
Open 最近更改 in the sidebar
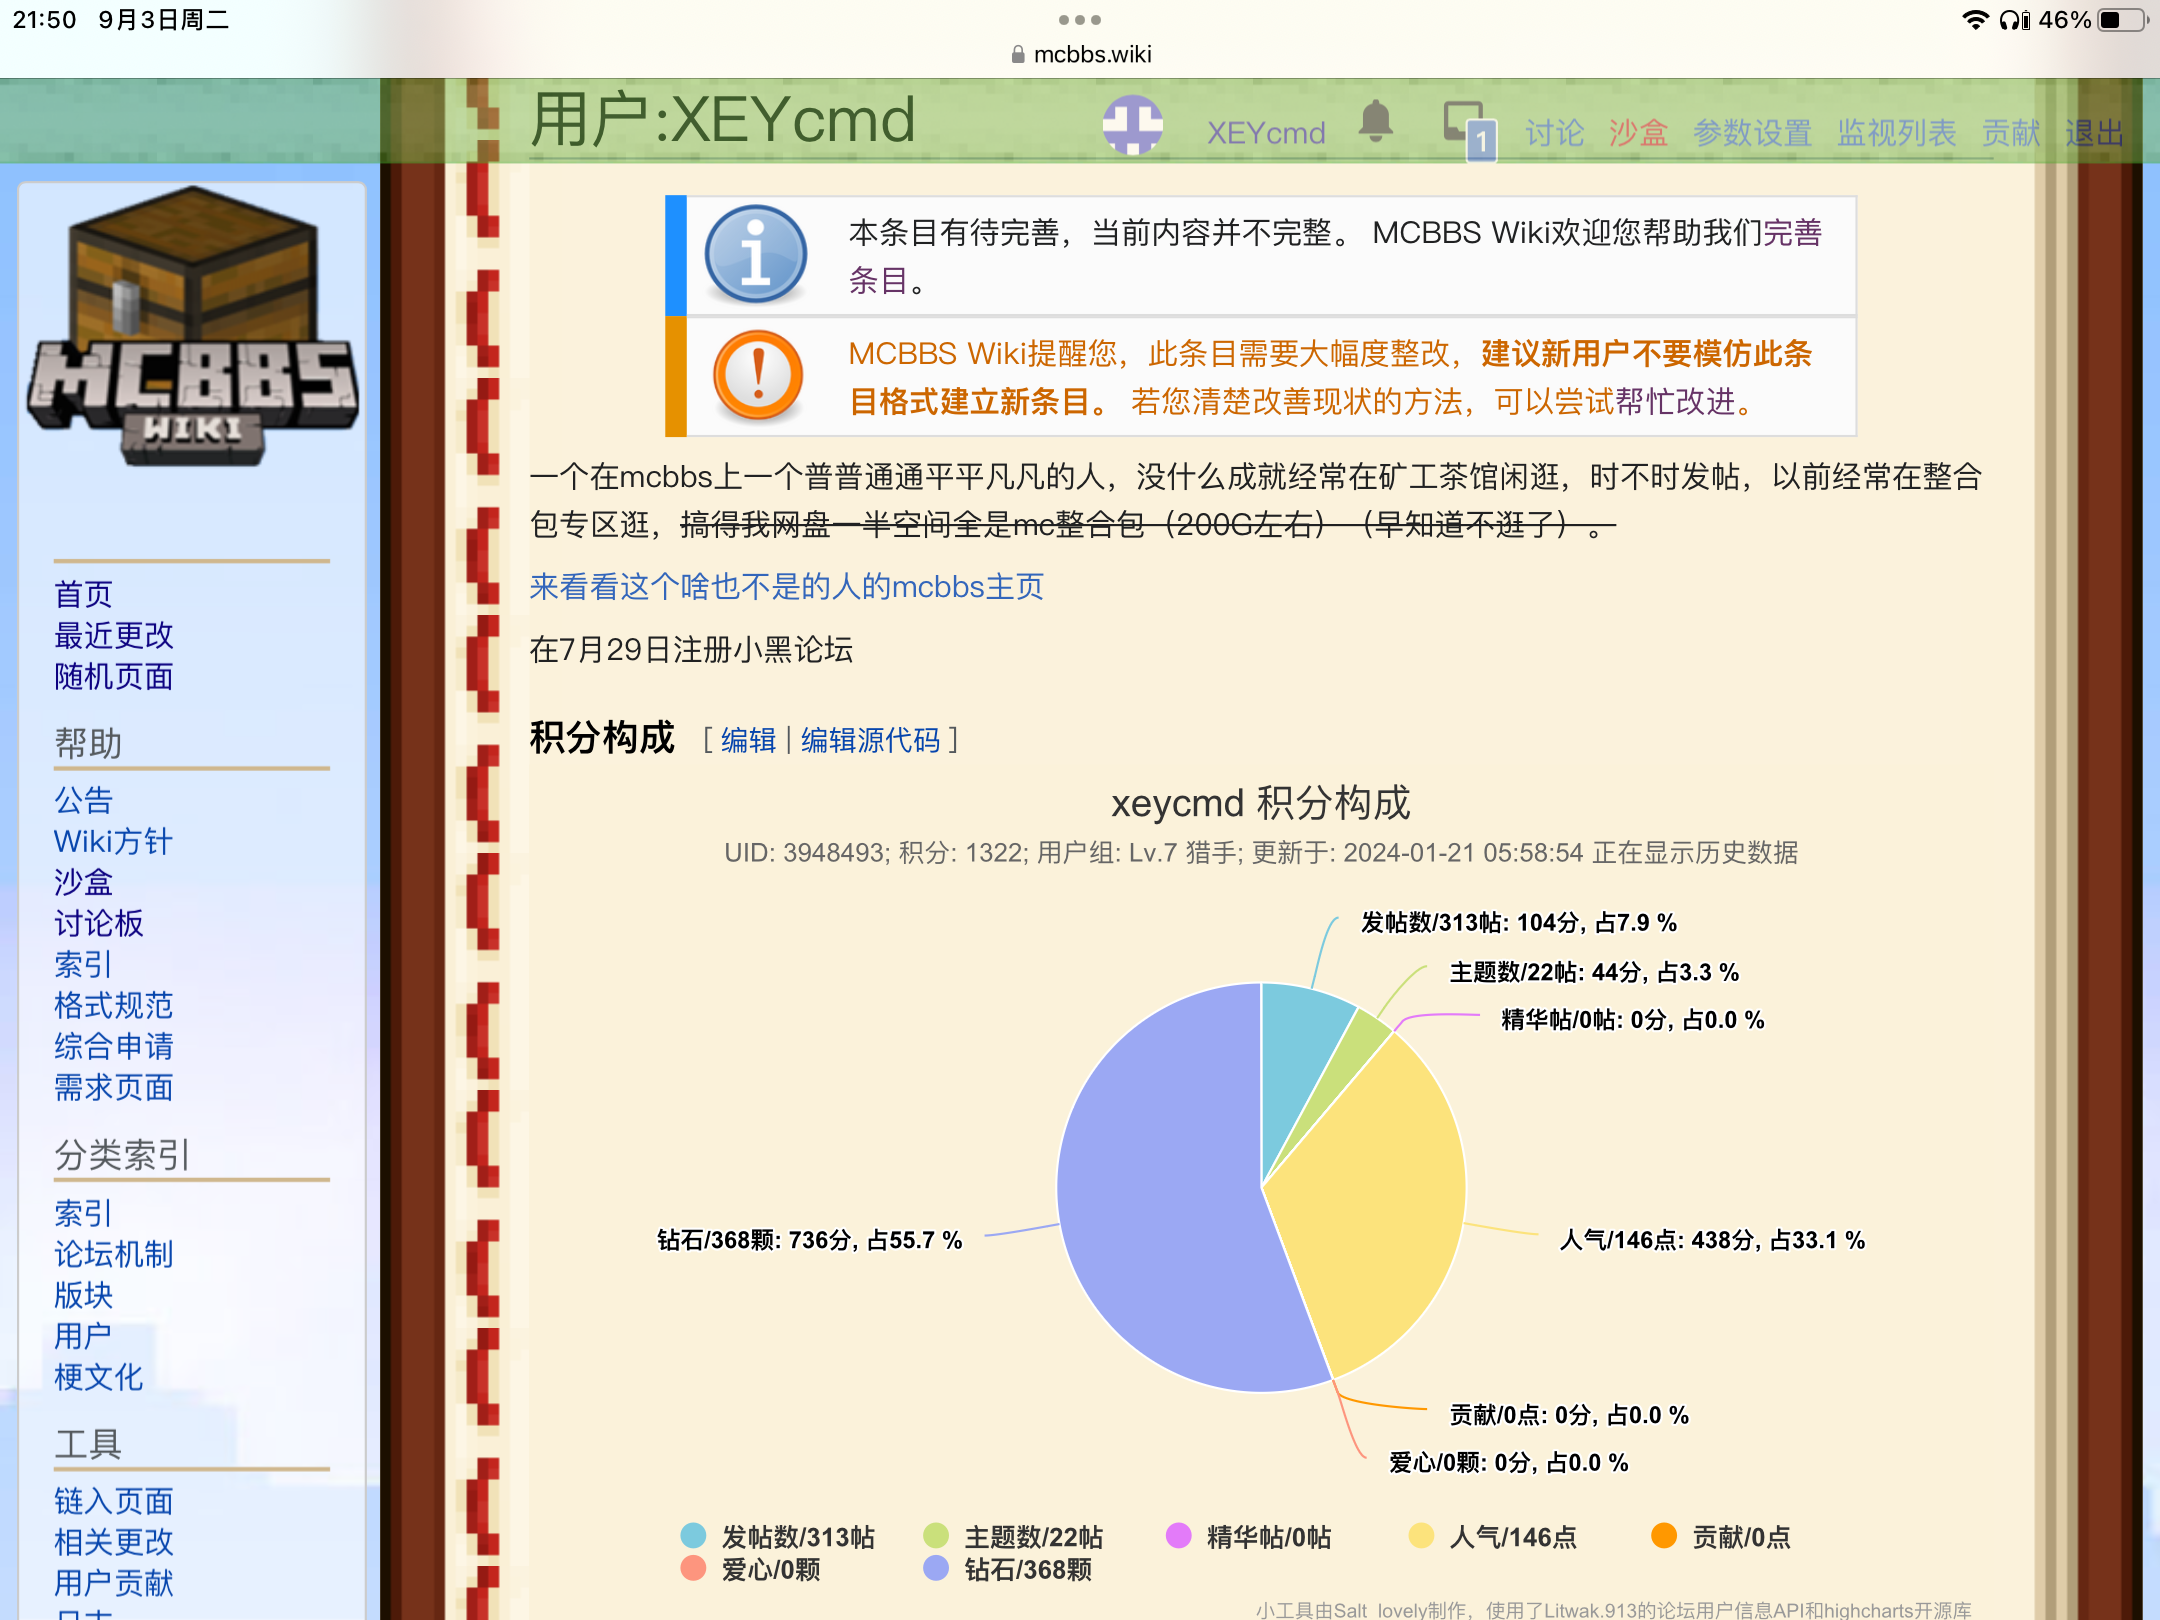click(113, 636)
